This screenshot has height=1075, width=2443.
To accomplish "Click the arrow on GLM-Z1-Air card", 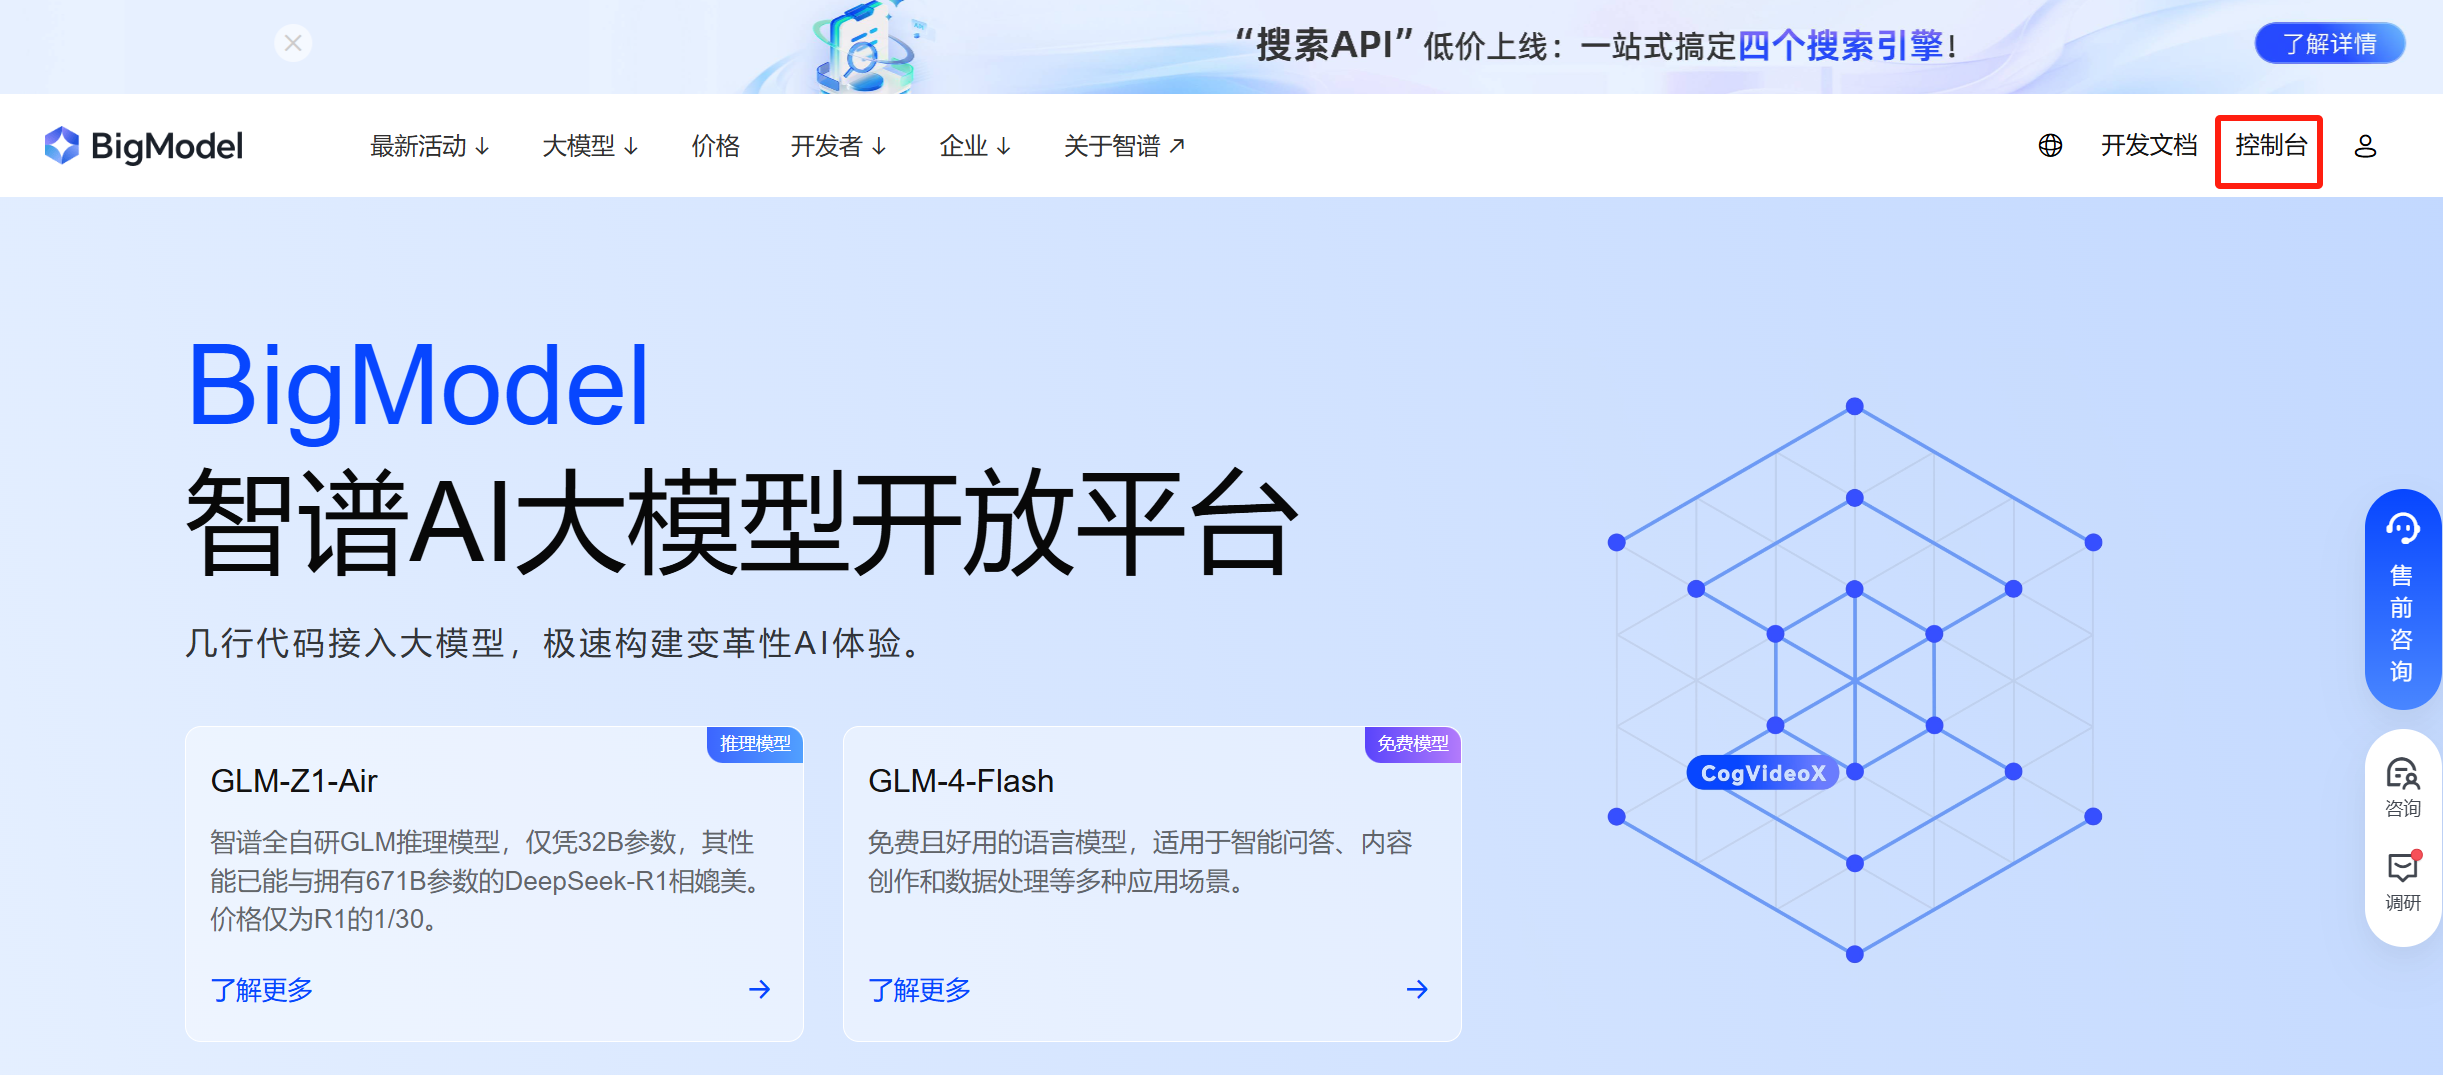I will click(760, 990).
